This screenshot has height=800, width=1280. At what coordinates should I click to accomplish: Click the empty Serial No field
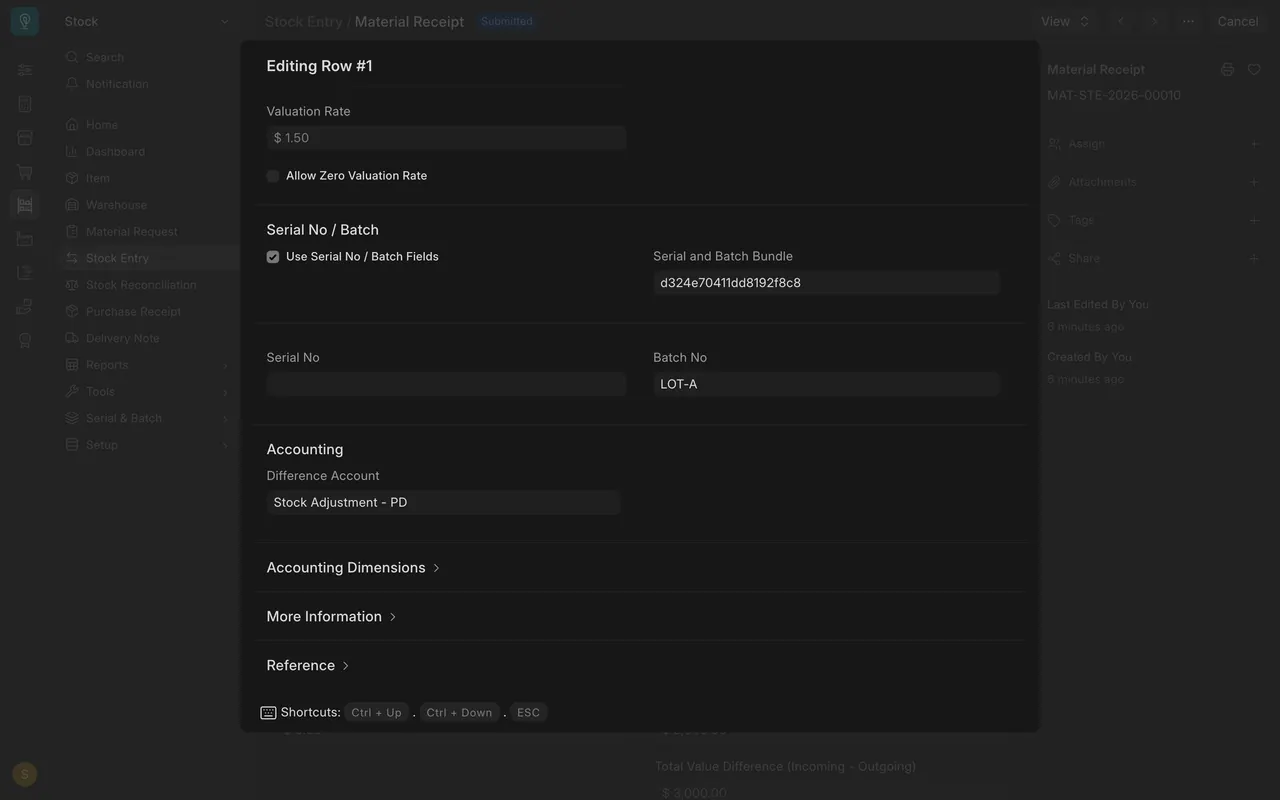[446, 384]
